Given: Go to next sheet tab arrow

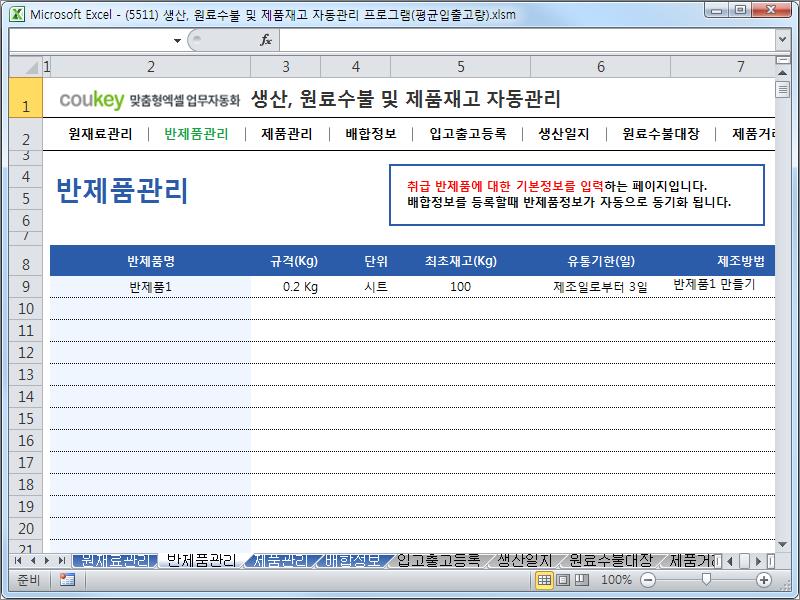Looking at the screenshot, I should (x=47, y=561).
